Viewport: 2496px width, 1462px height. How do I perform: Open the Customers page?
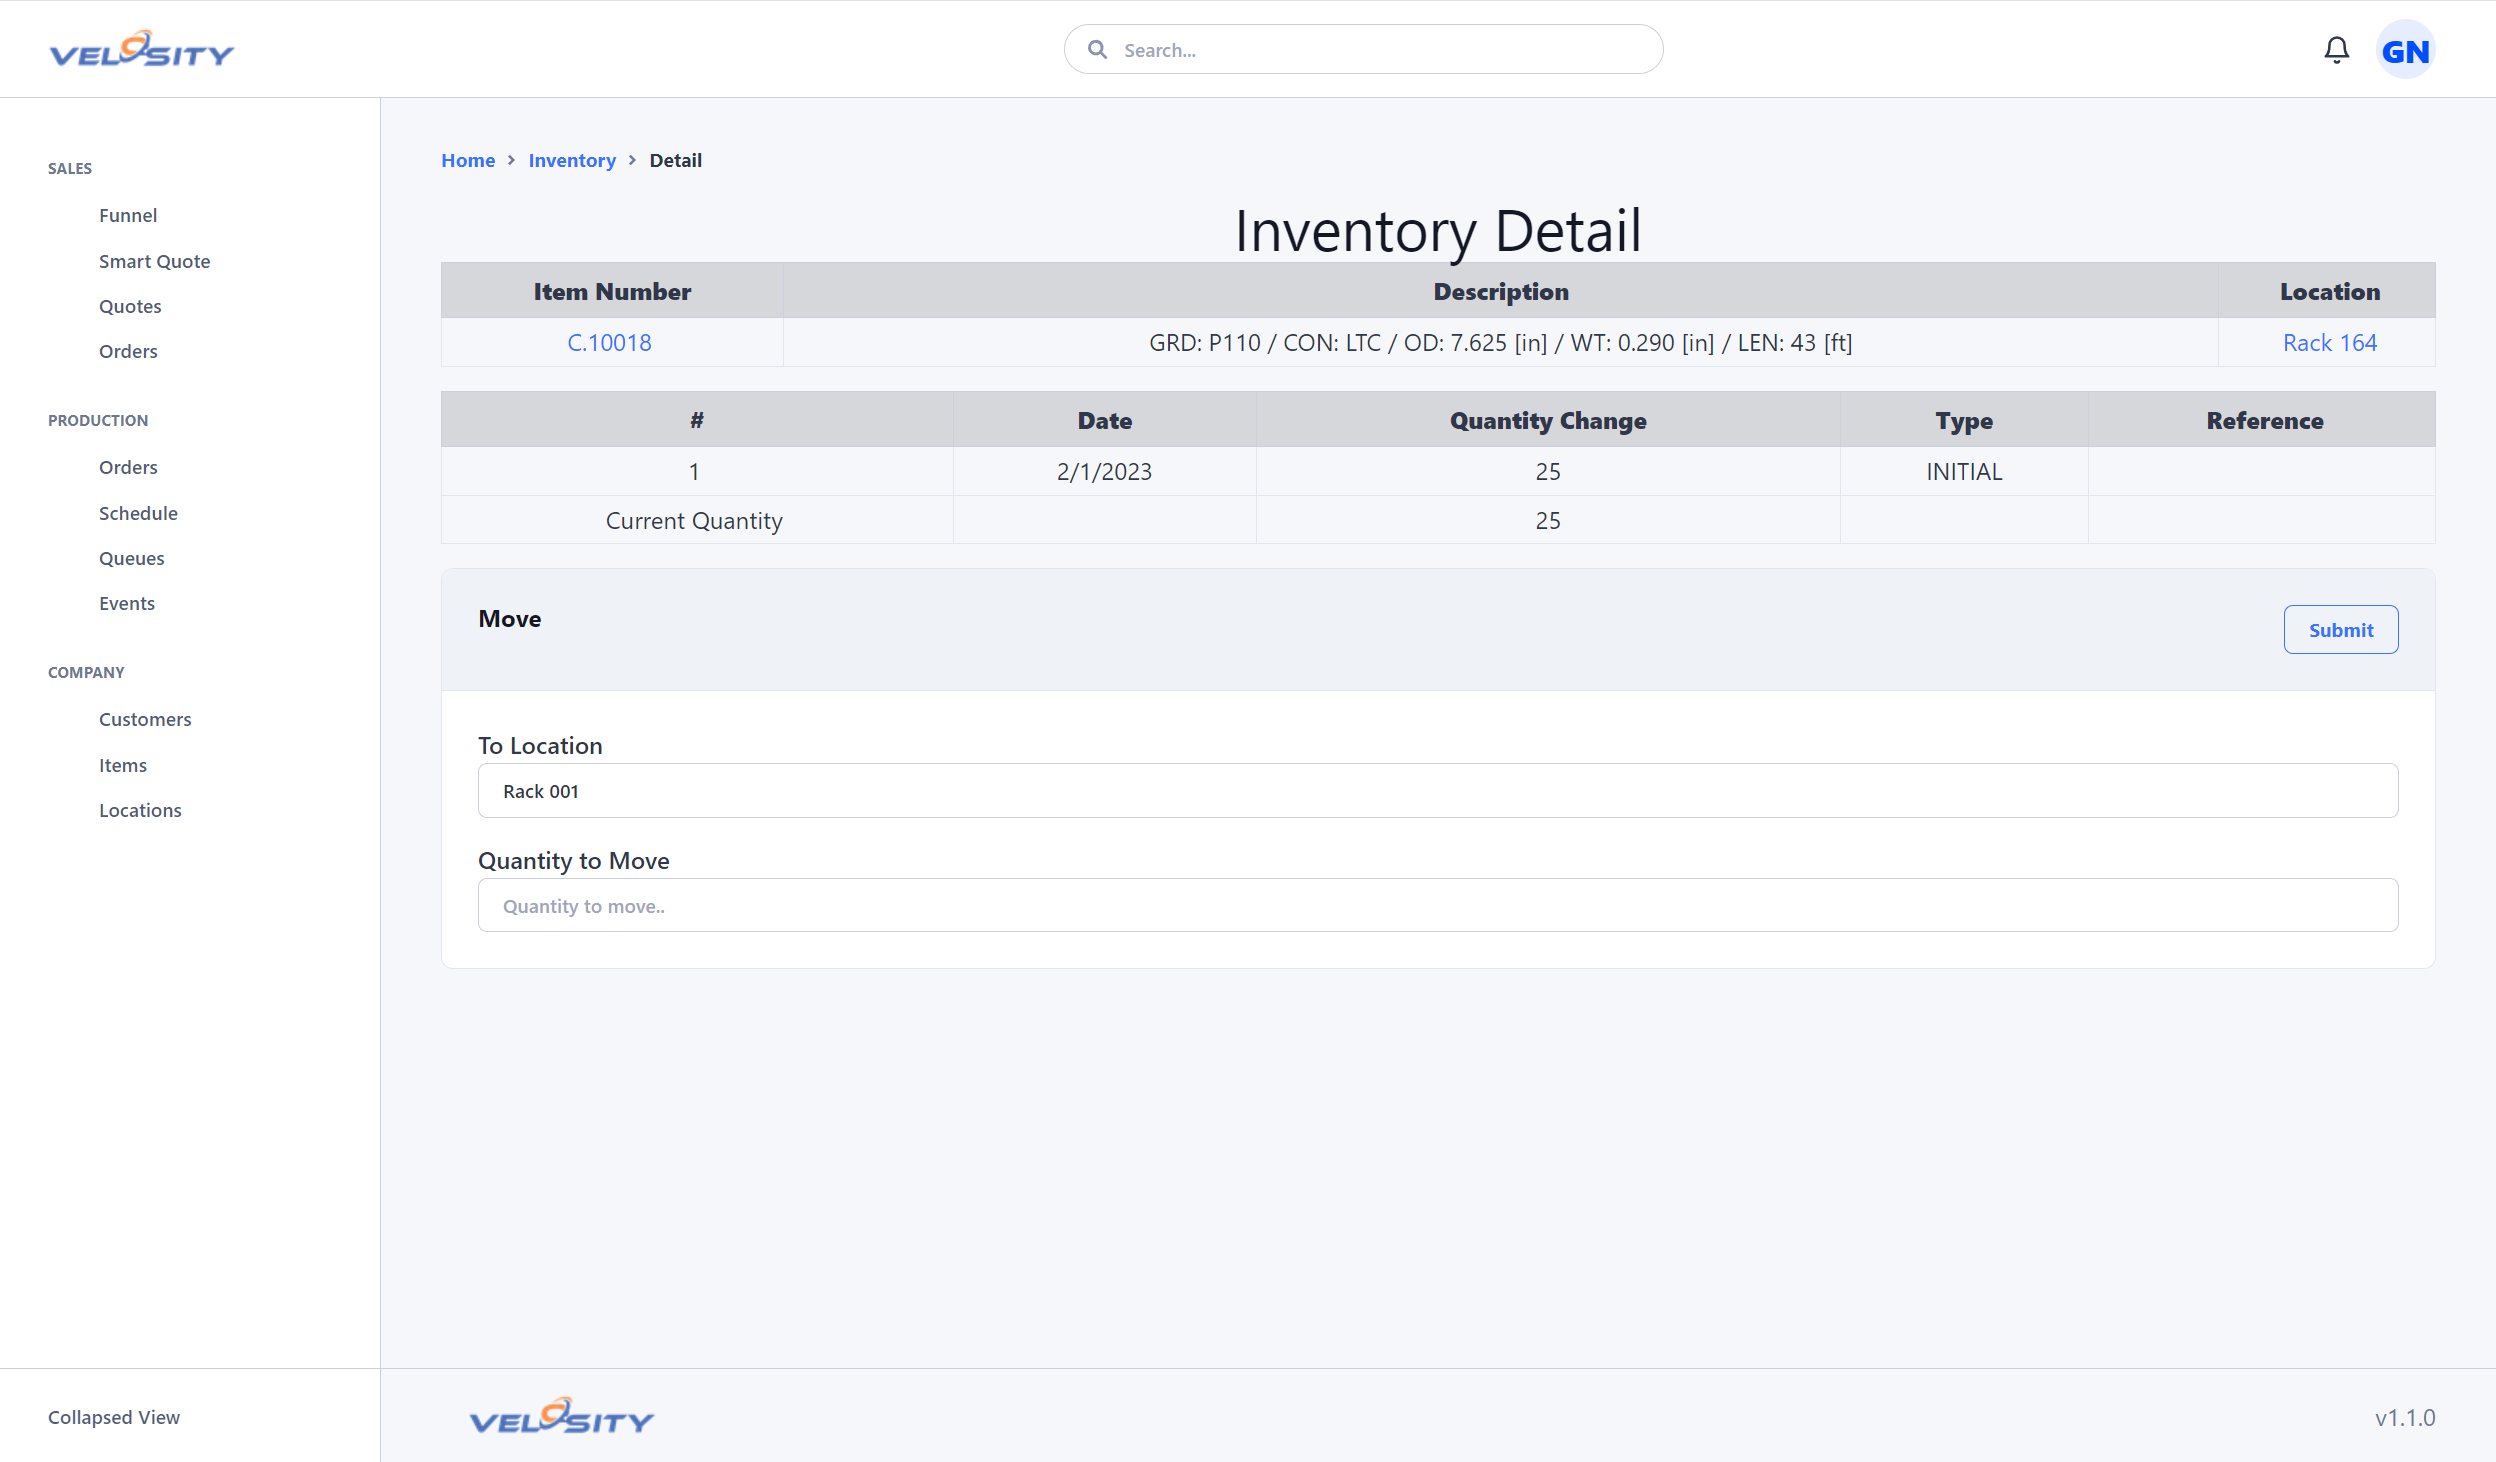[145, 719]
